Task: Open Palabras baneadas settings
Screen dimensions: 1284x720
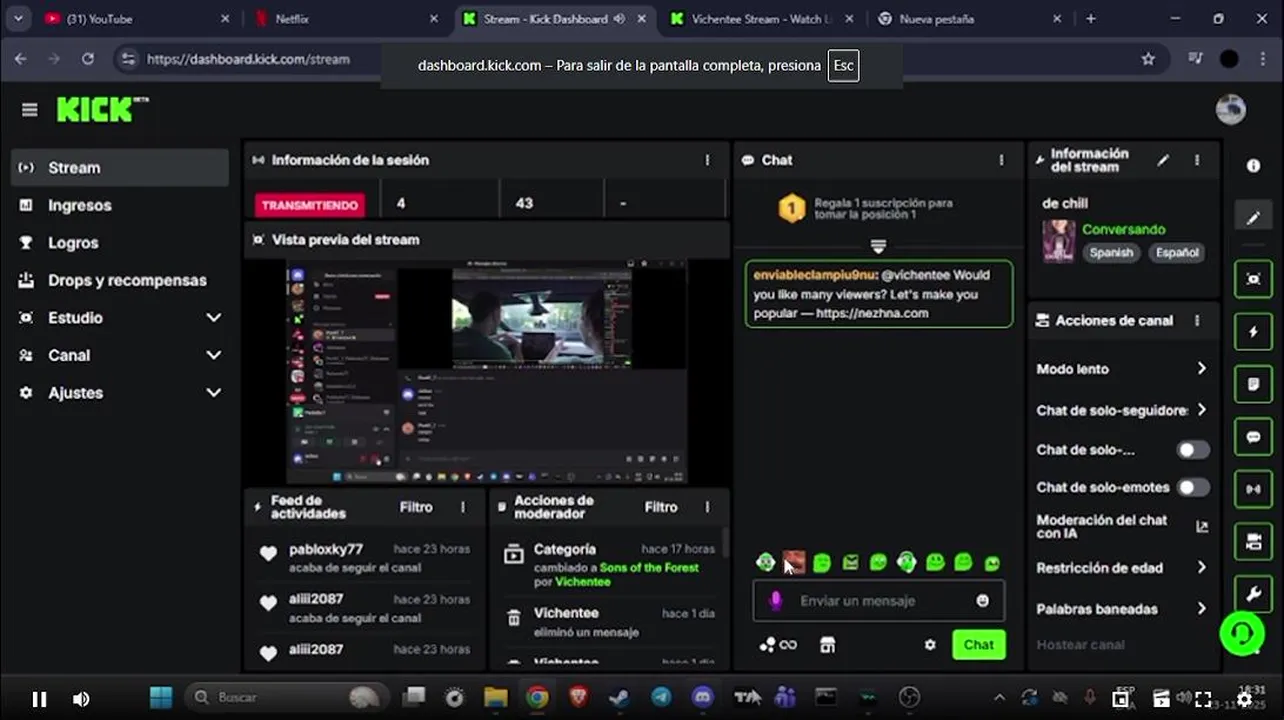Action: (1121, 609)
